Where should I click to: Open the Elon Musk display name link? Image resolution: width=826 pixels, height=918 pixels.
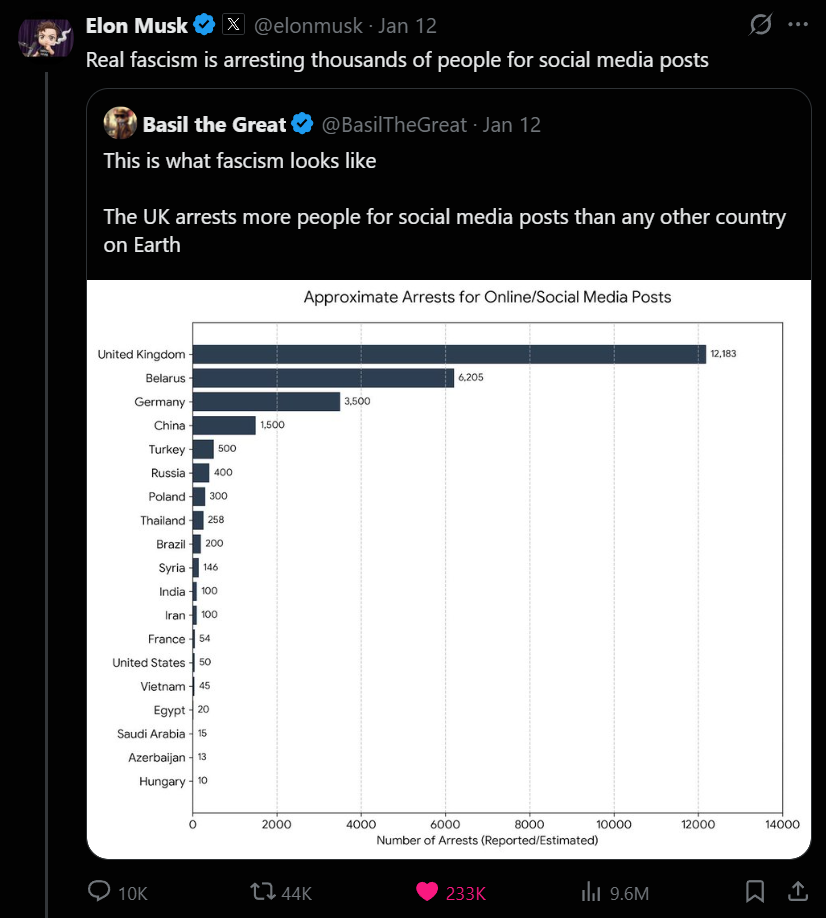pos(137,25)
